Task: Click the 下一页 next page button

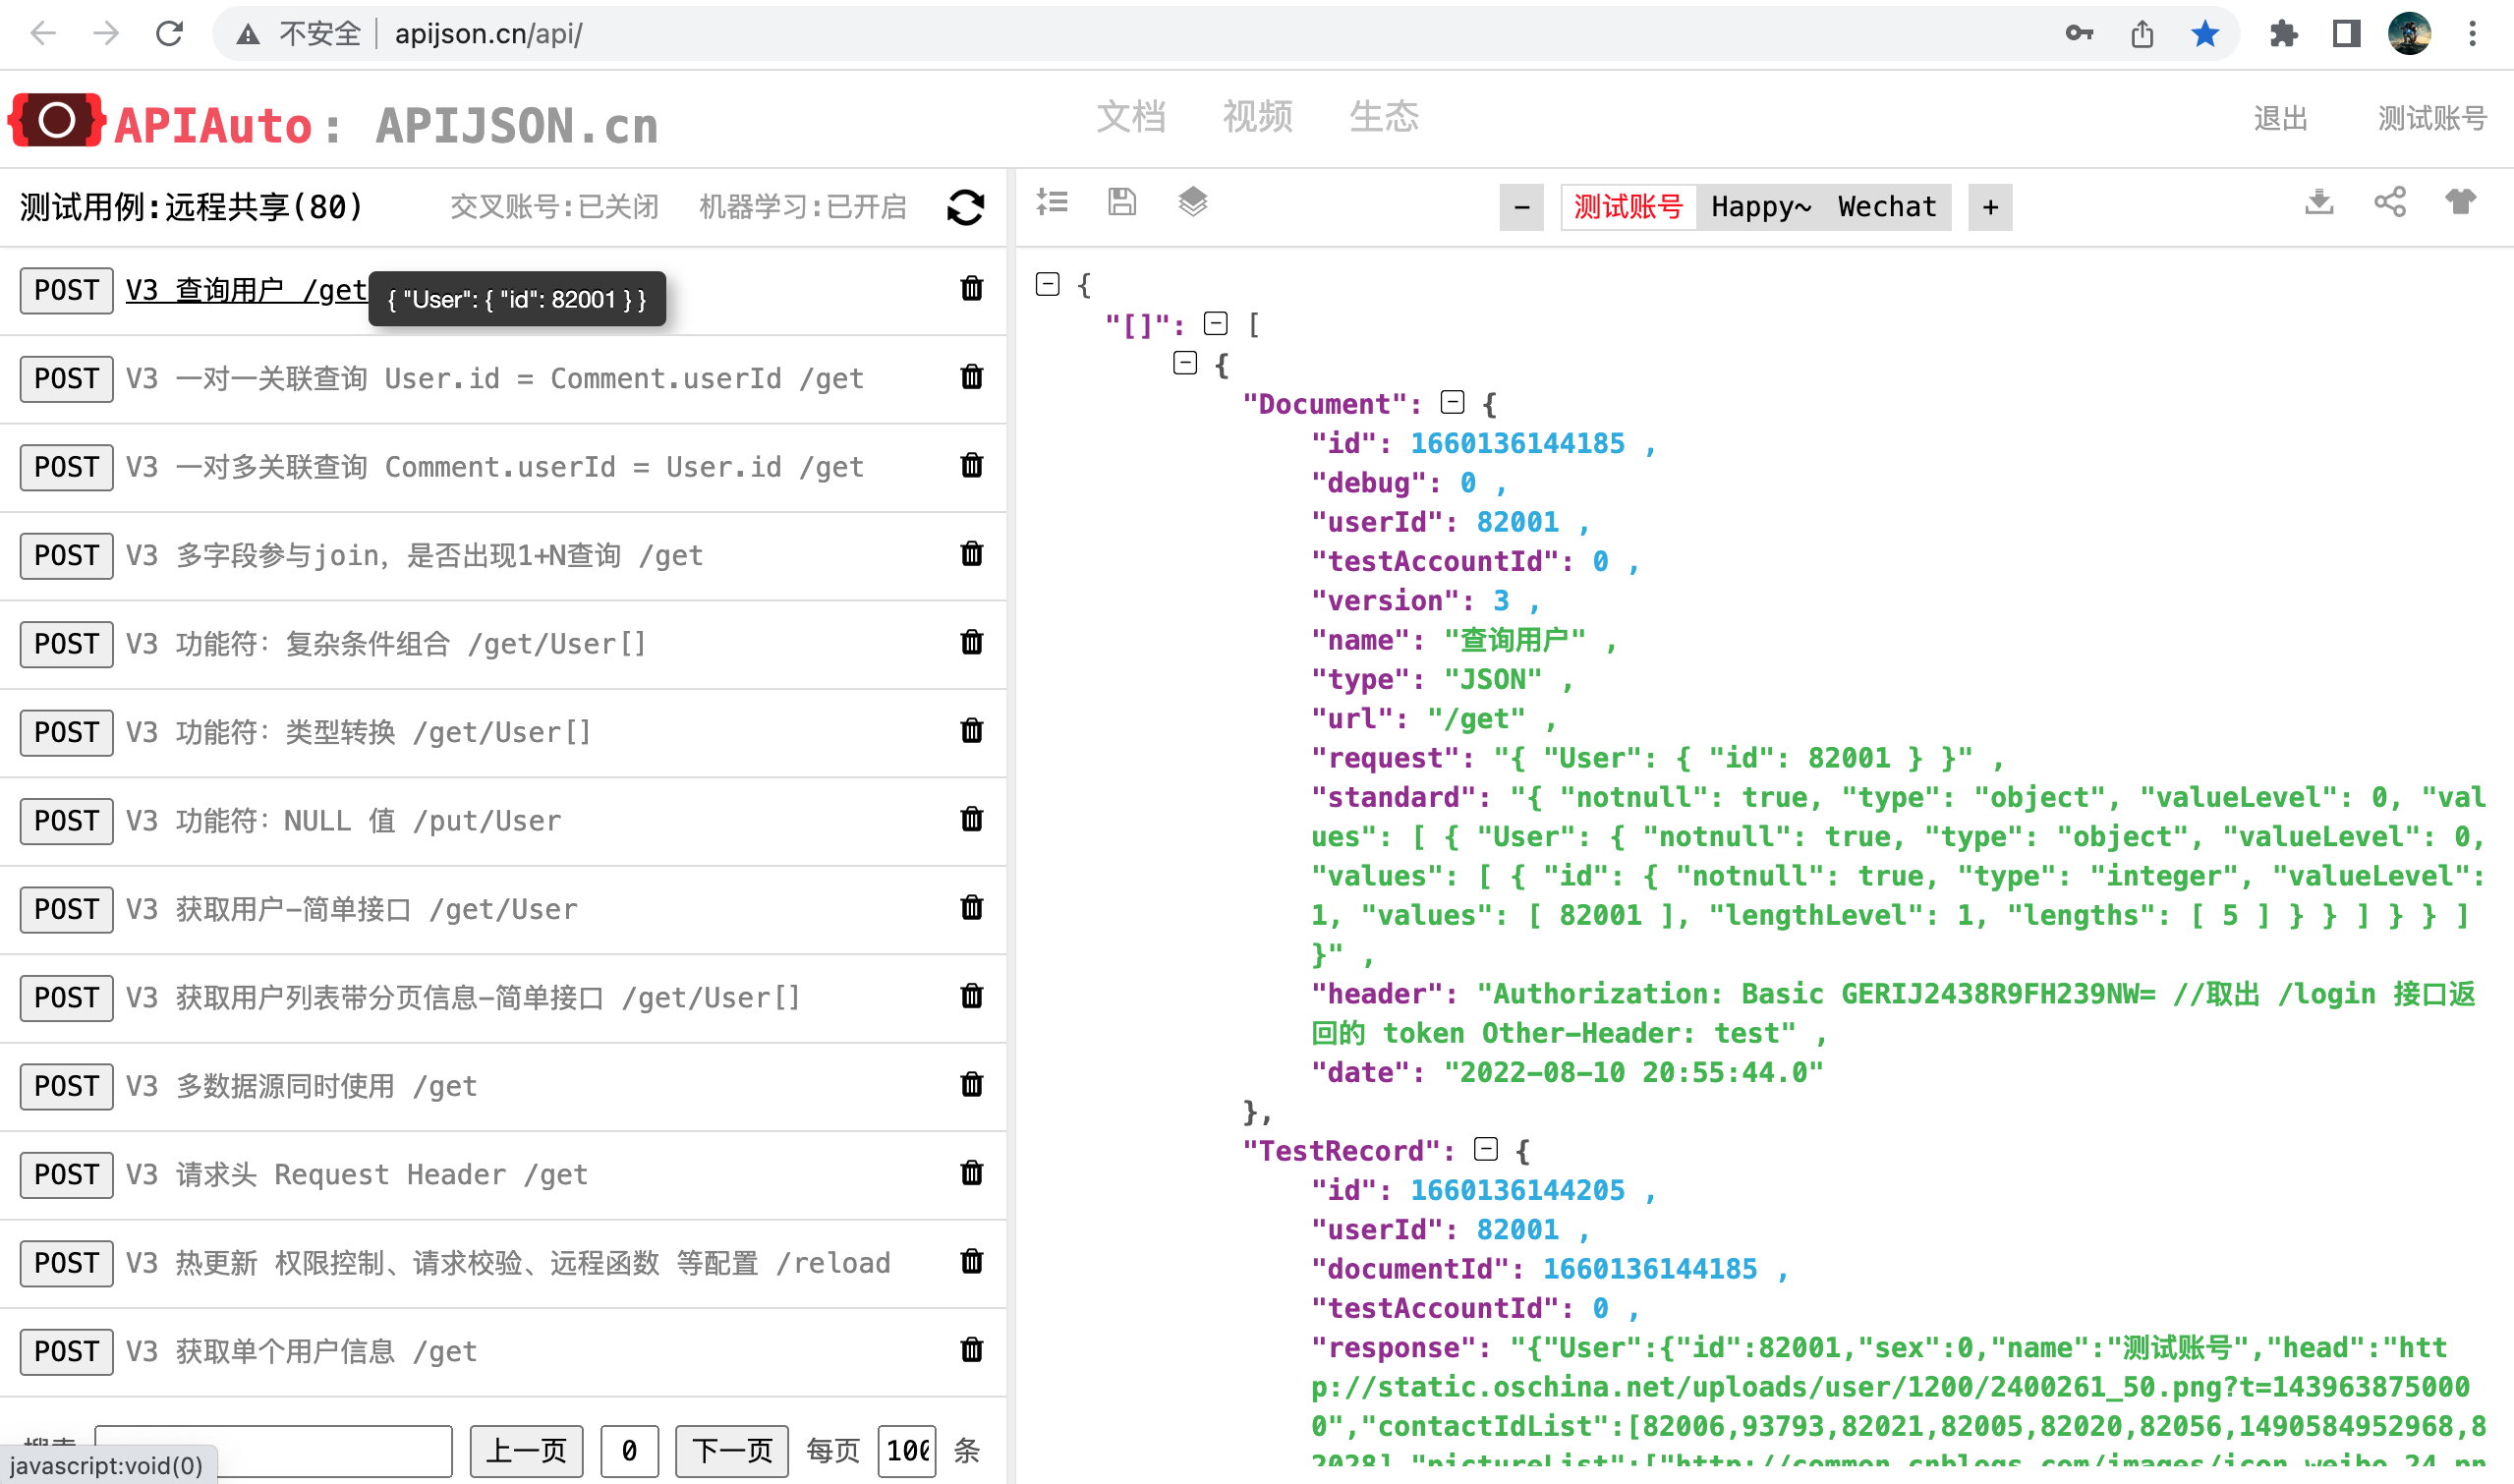Action: (x=731, y=1450)
